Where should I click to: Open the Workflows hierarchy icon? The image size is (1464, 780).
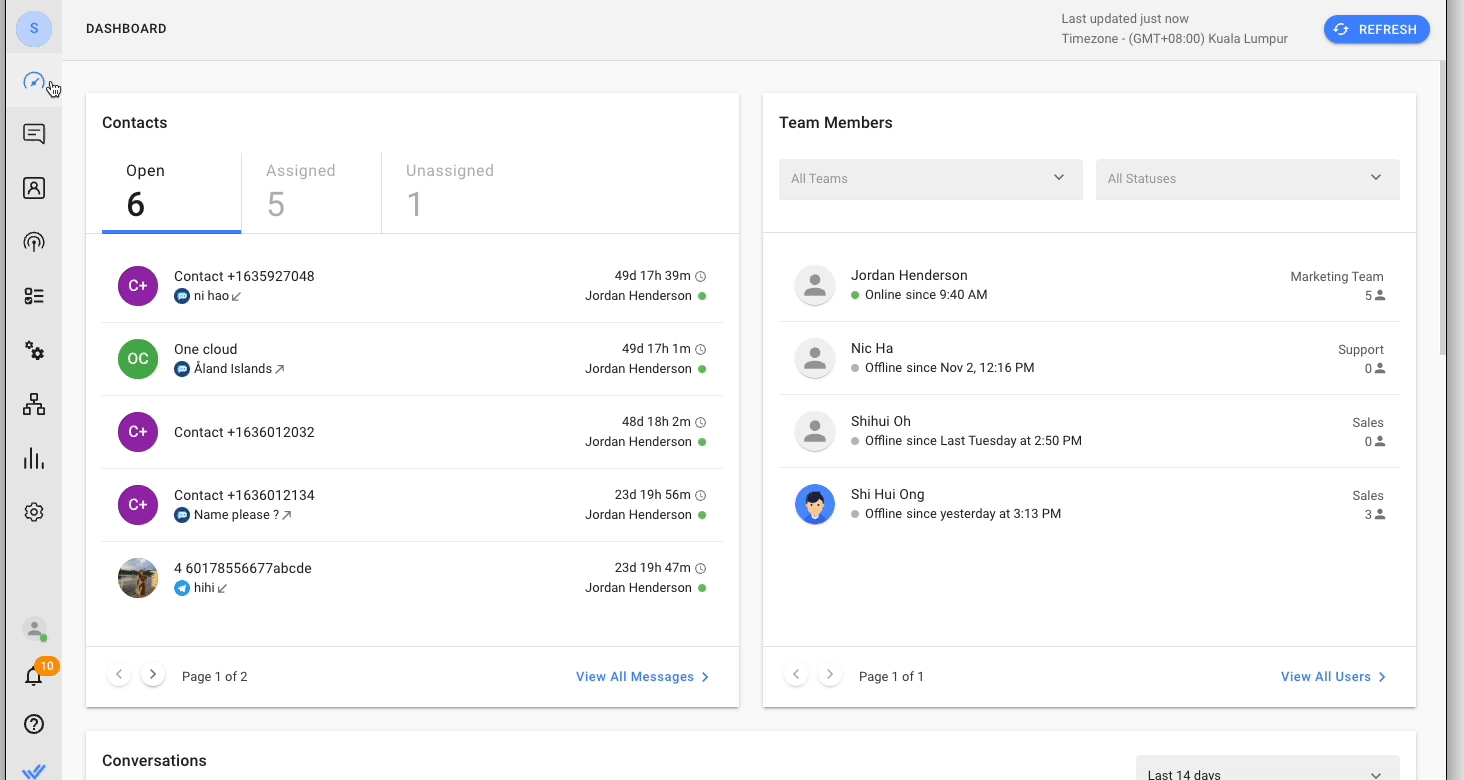(x=34, y=404)
